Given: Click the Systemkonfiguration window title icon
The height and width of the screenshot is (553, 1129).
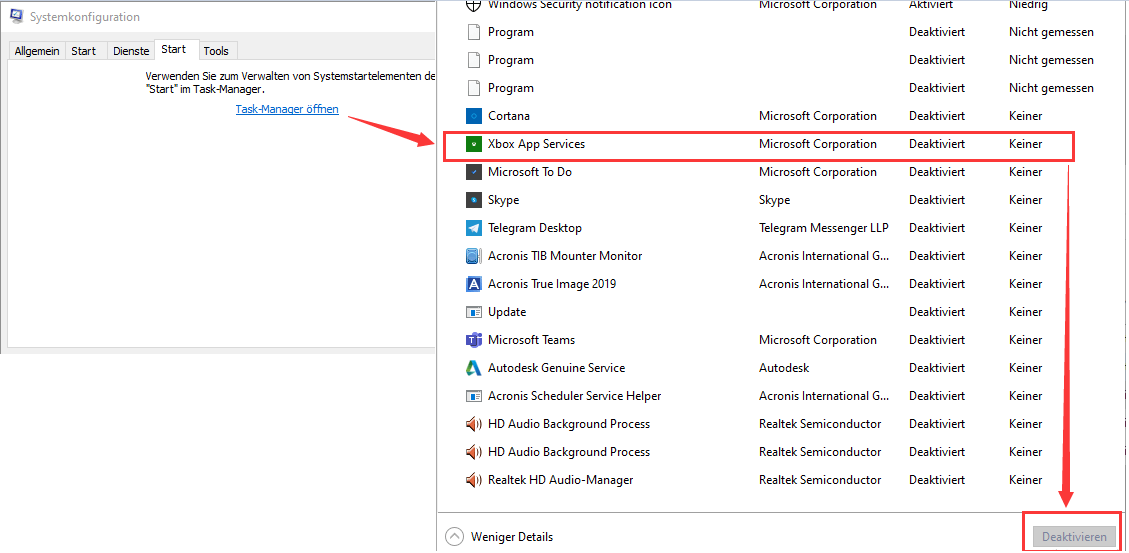Looking at the screenshot, I should pyautogui.click(x=16, y=17).
